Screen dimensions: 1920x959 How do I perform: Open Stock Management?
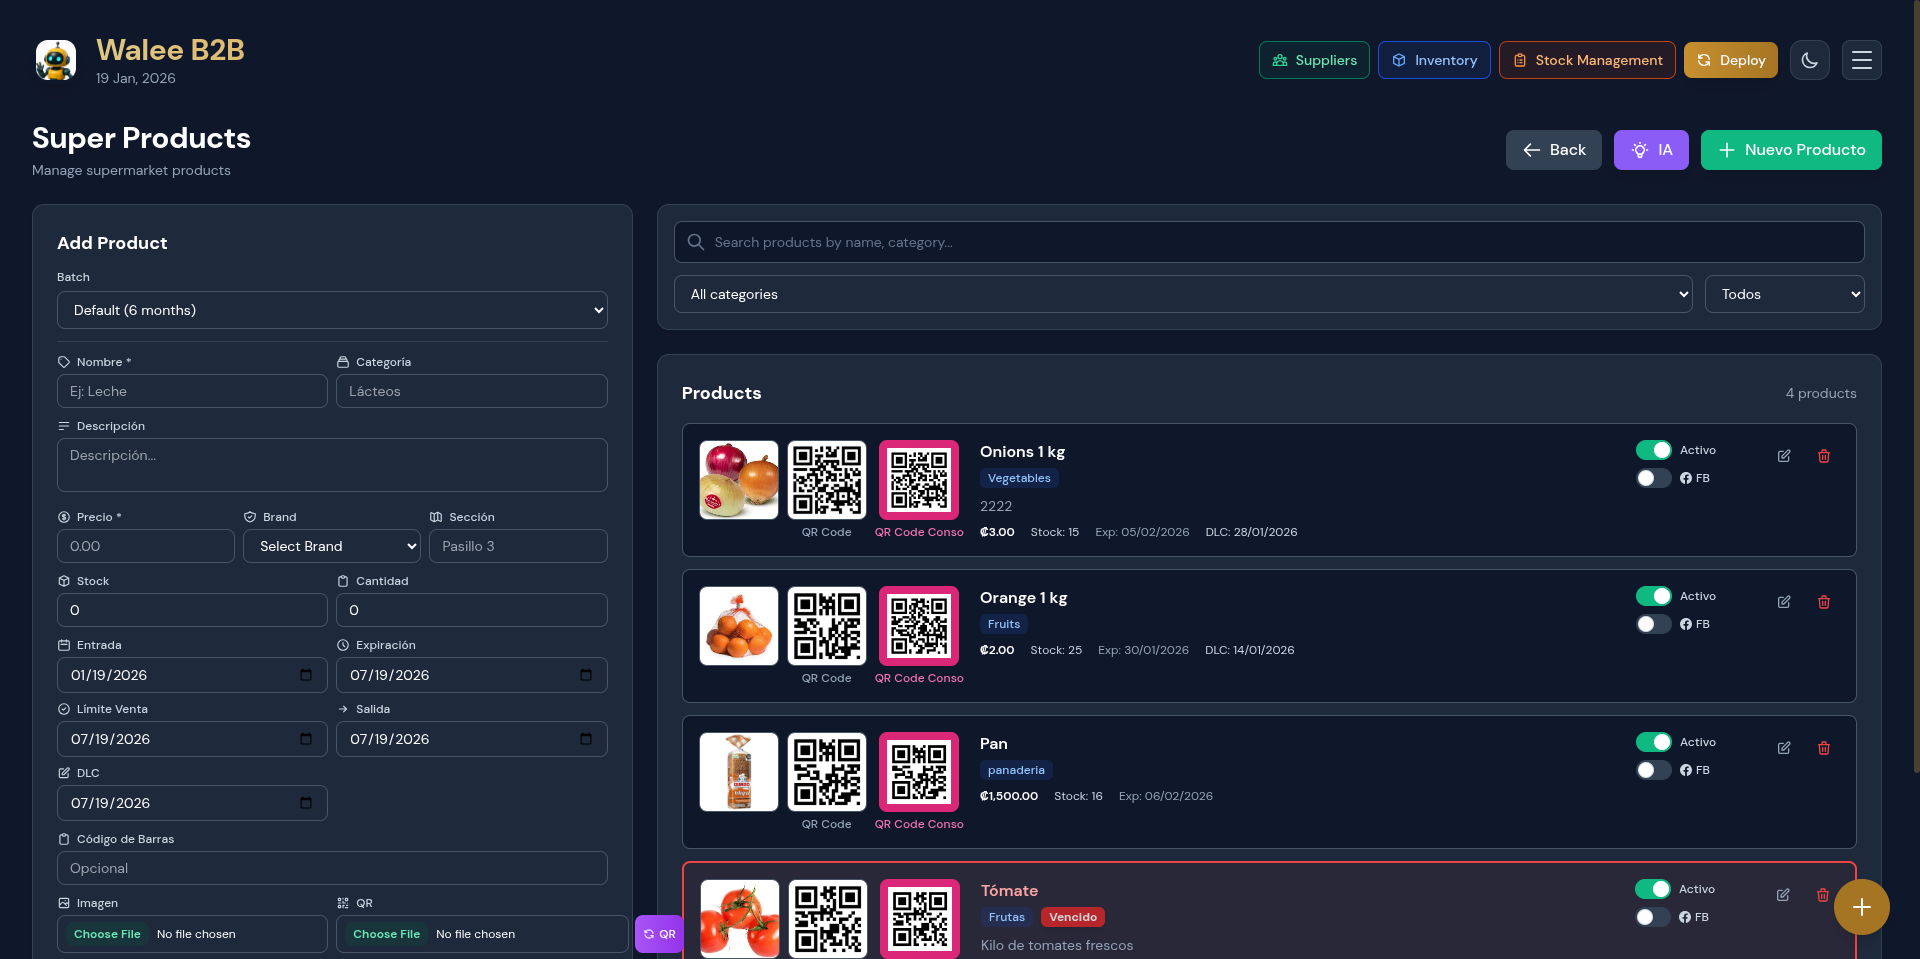1586,60
